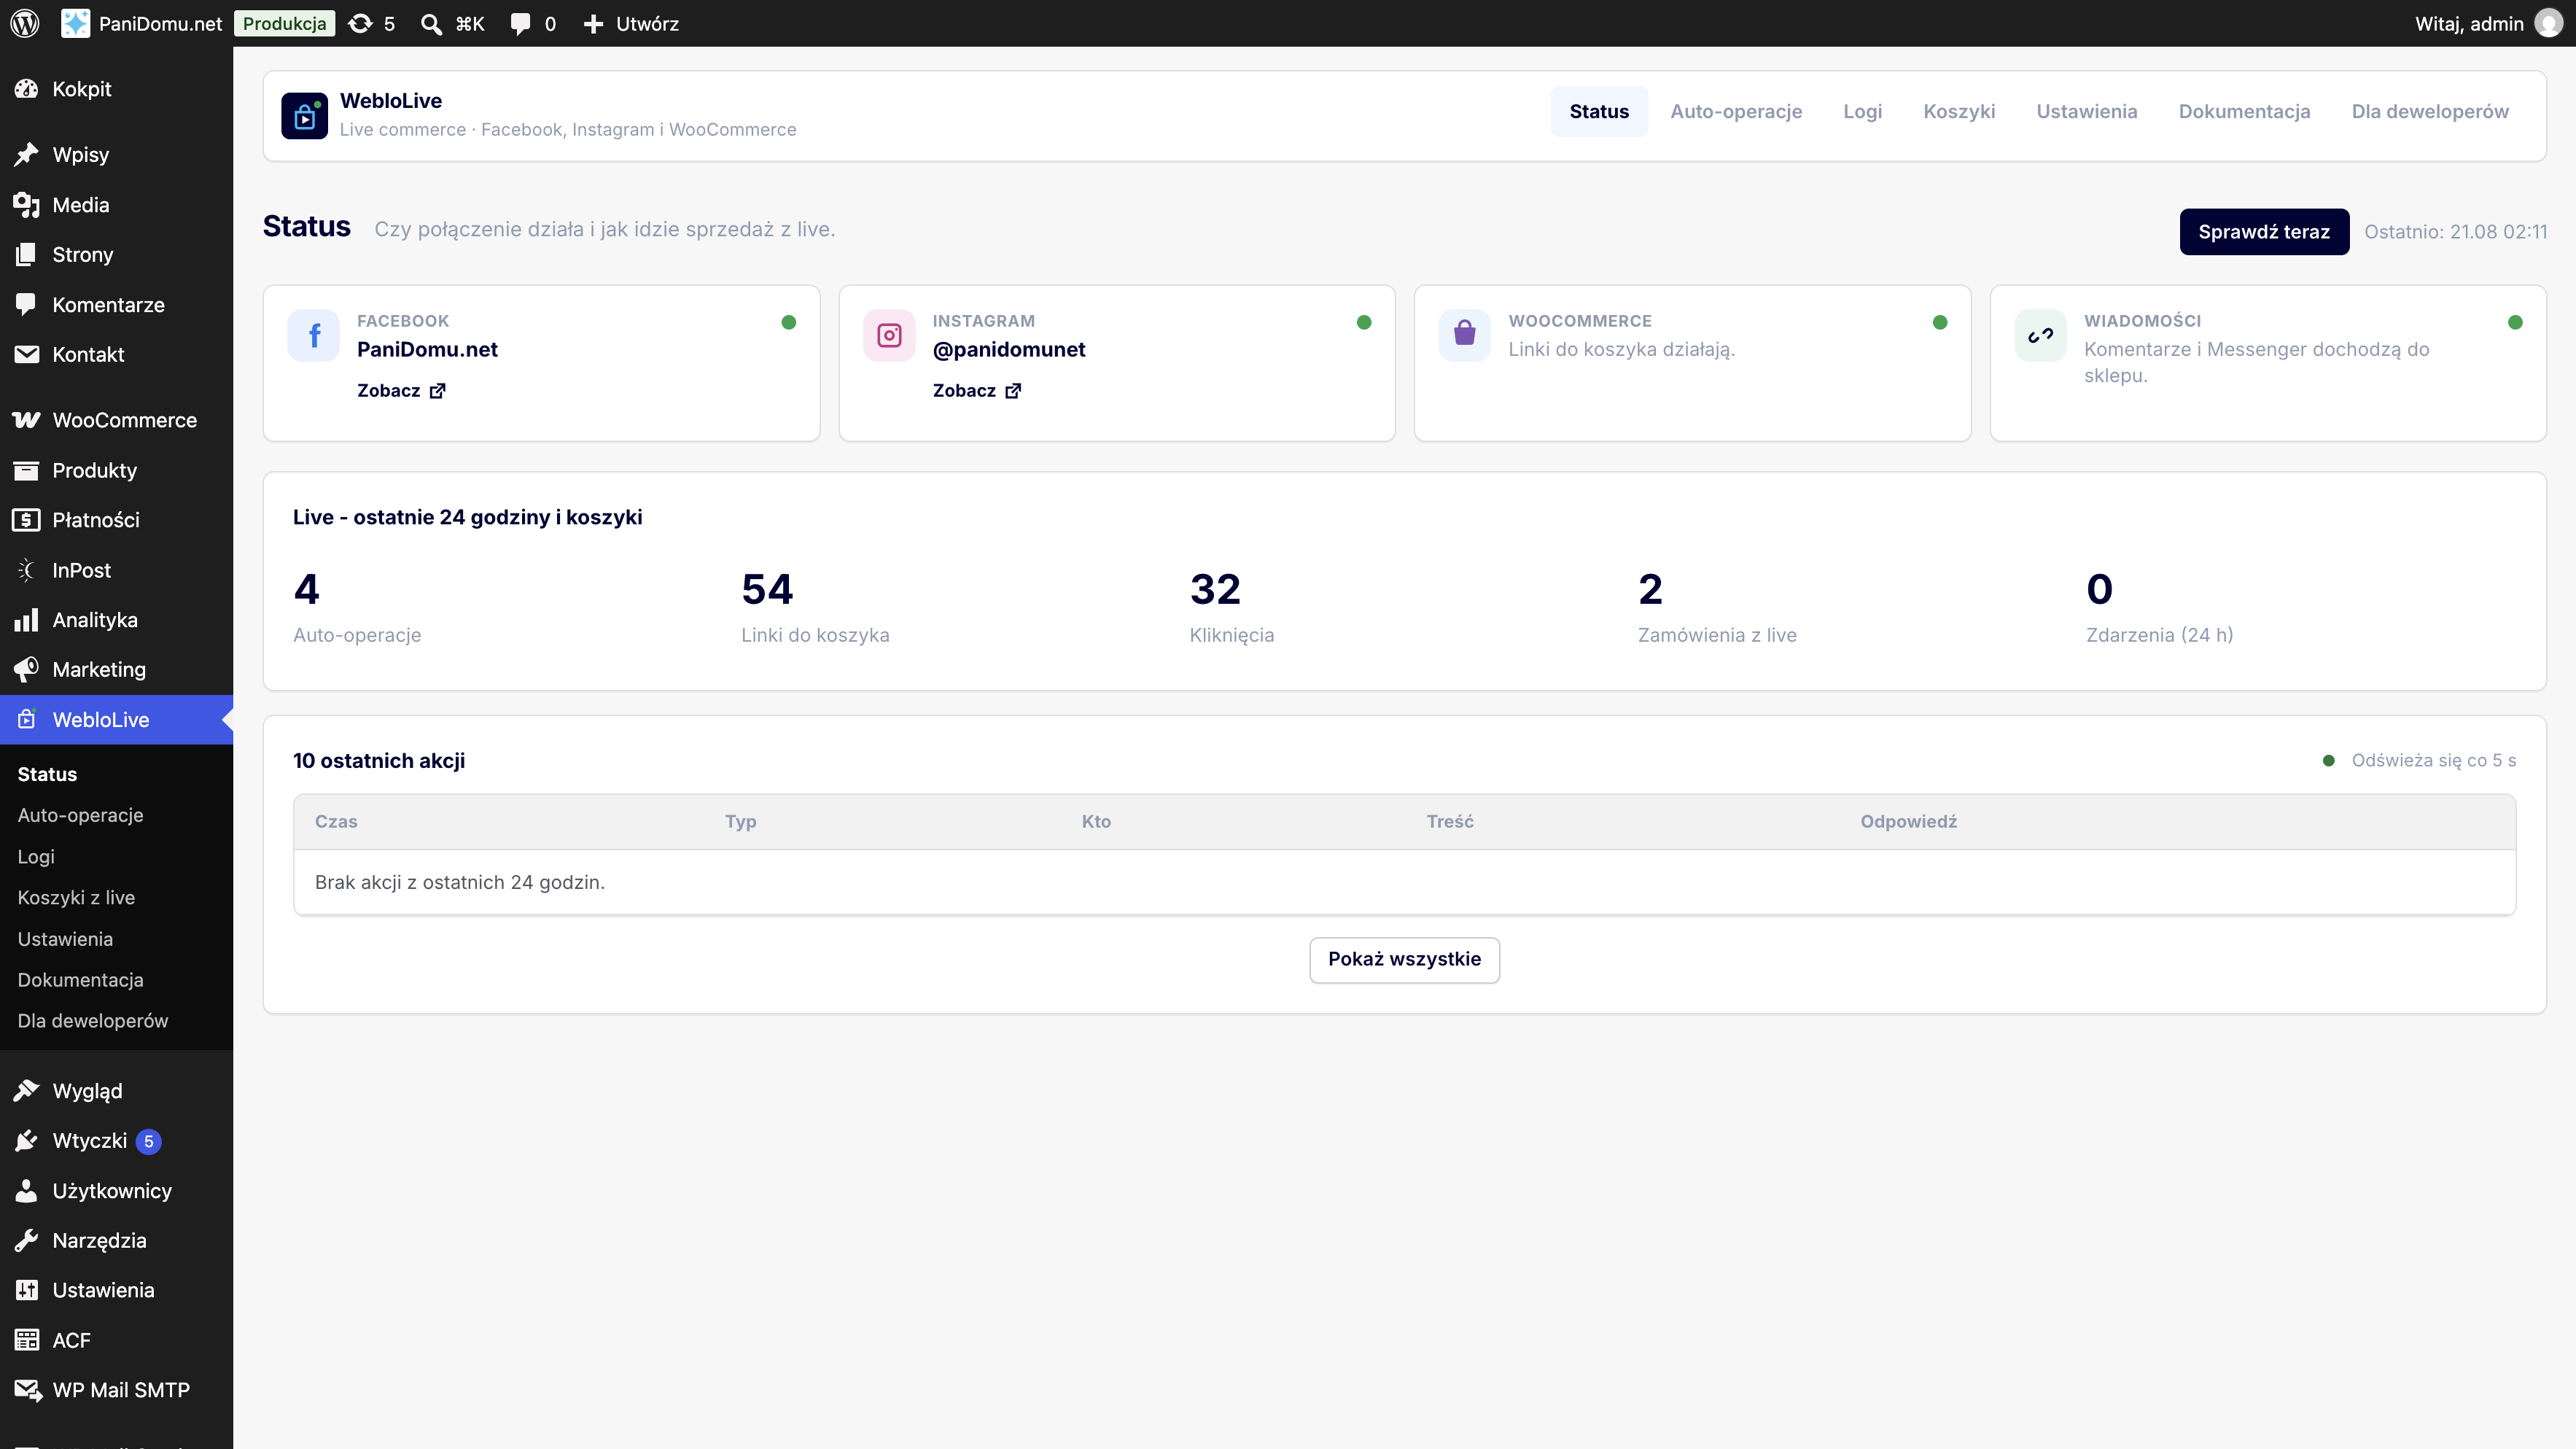The image size is (2576, 1449).
Task: Click the WebloLive plugin logo in header
Action: tap(304, 116)
